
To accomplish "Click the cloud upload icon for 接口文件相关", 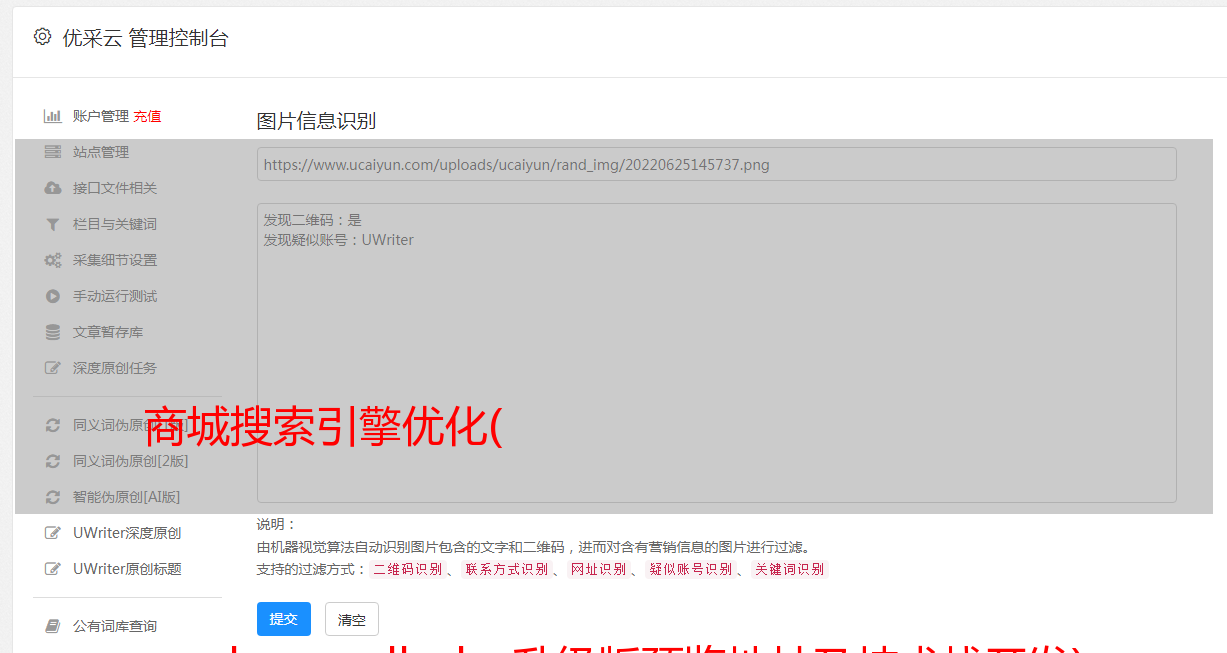I will click(53, 188).
